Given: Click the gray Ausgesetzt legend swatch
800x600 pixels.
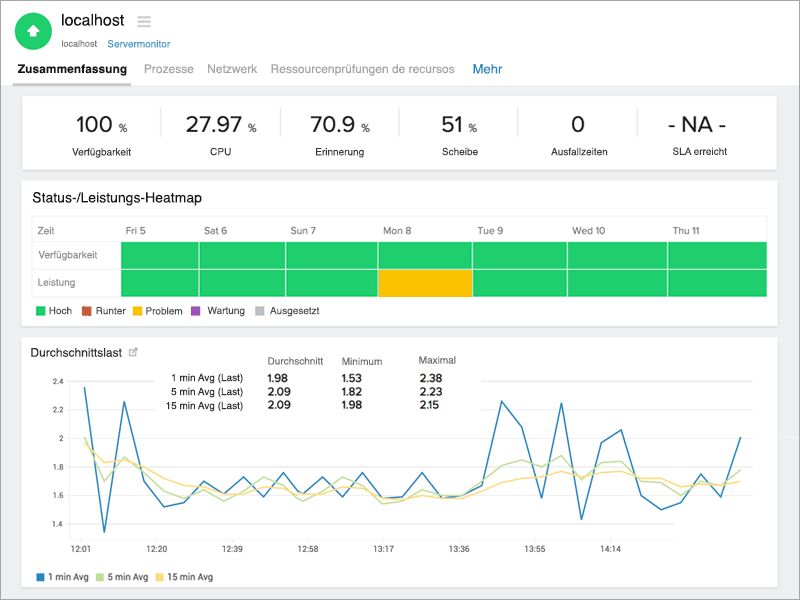Looking at the screenshot, I should pyautogui.click(x=261, y=311).
